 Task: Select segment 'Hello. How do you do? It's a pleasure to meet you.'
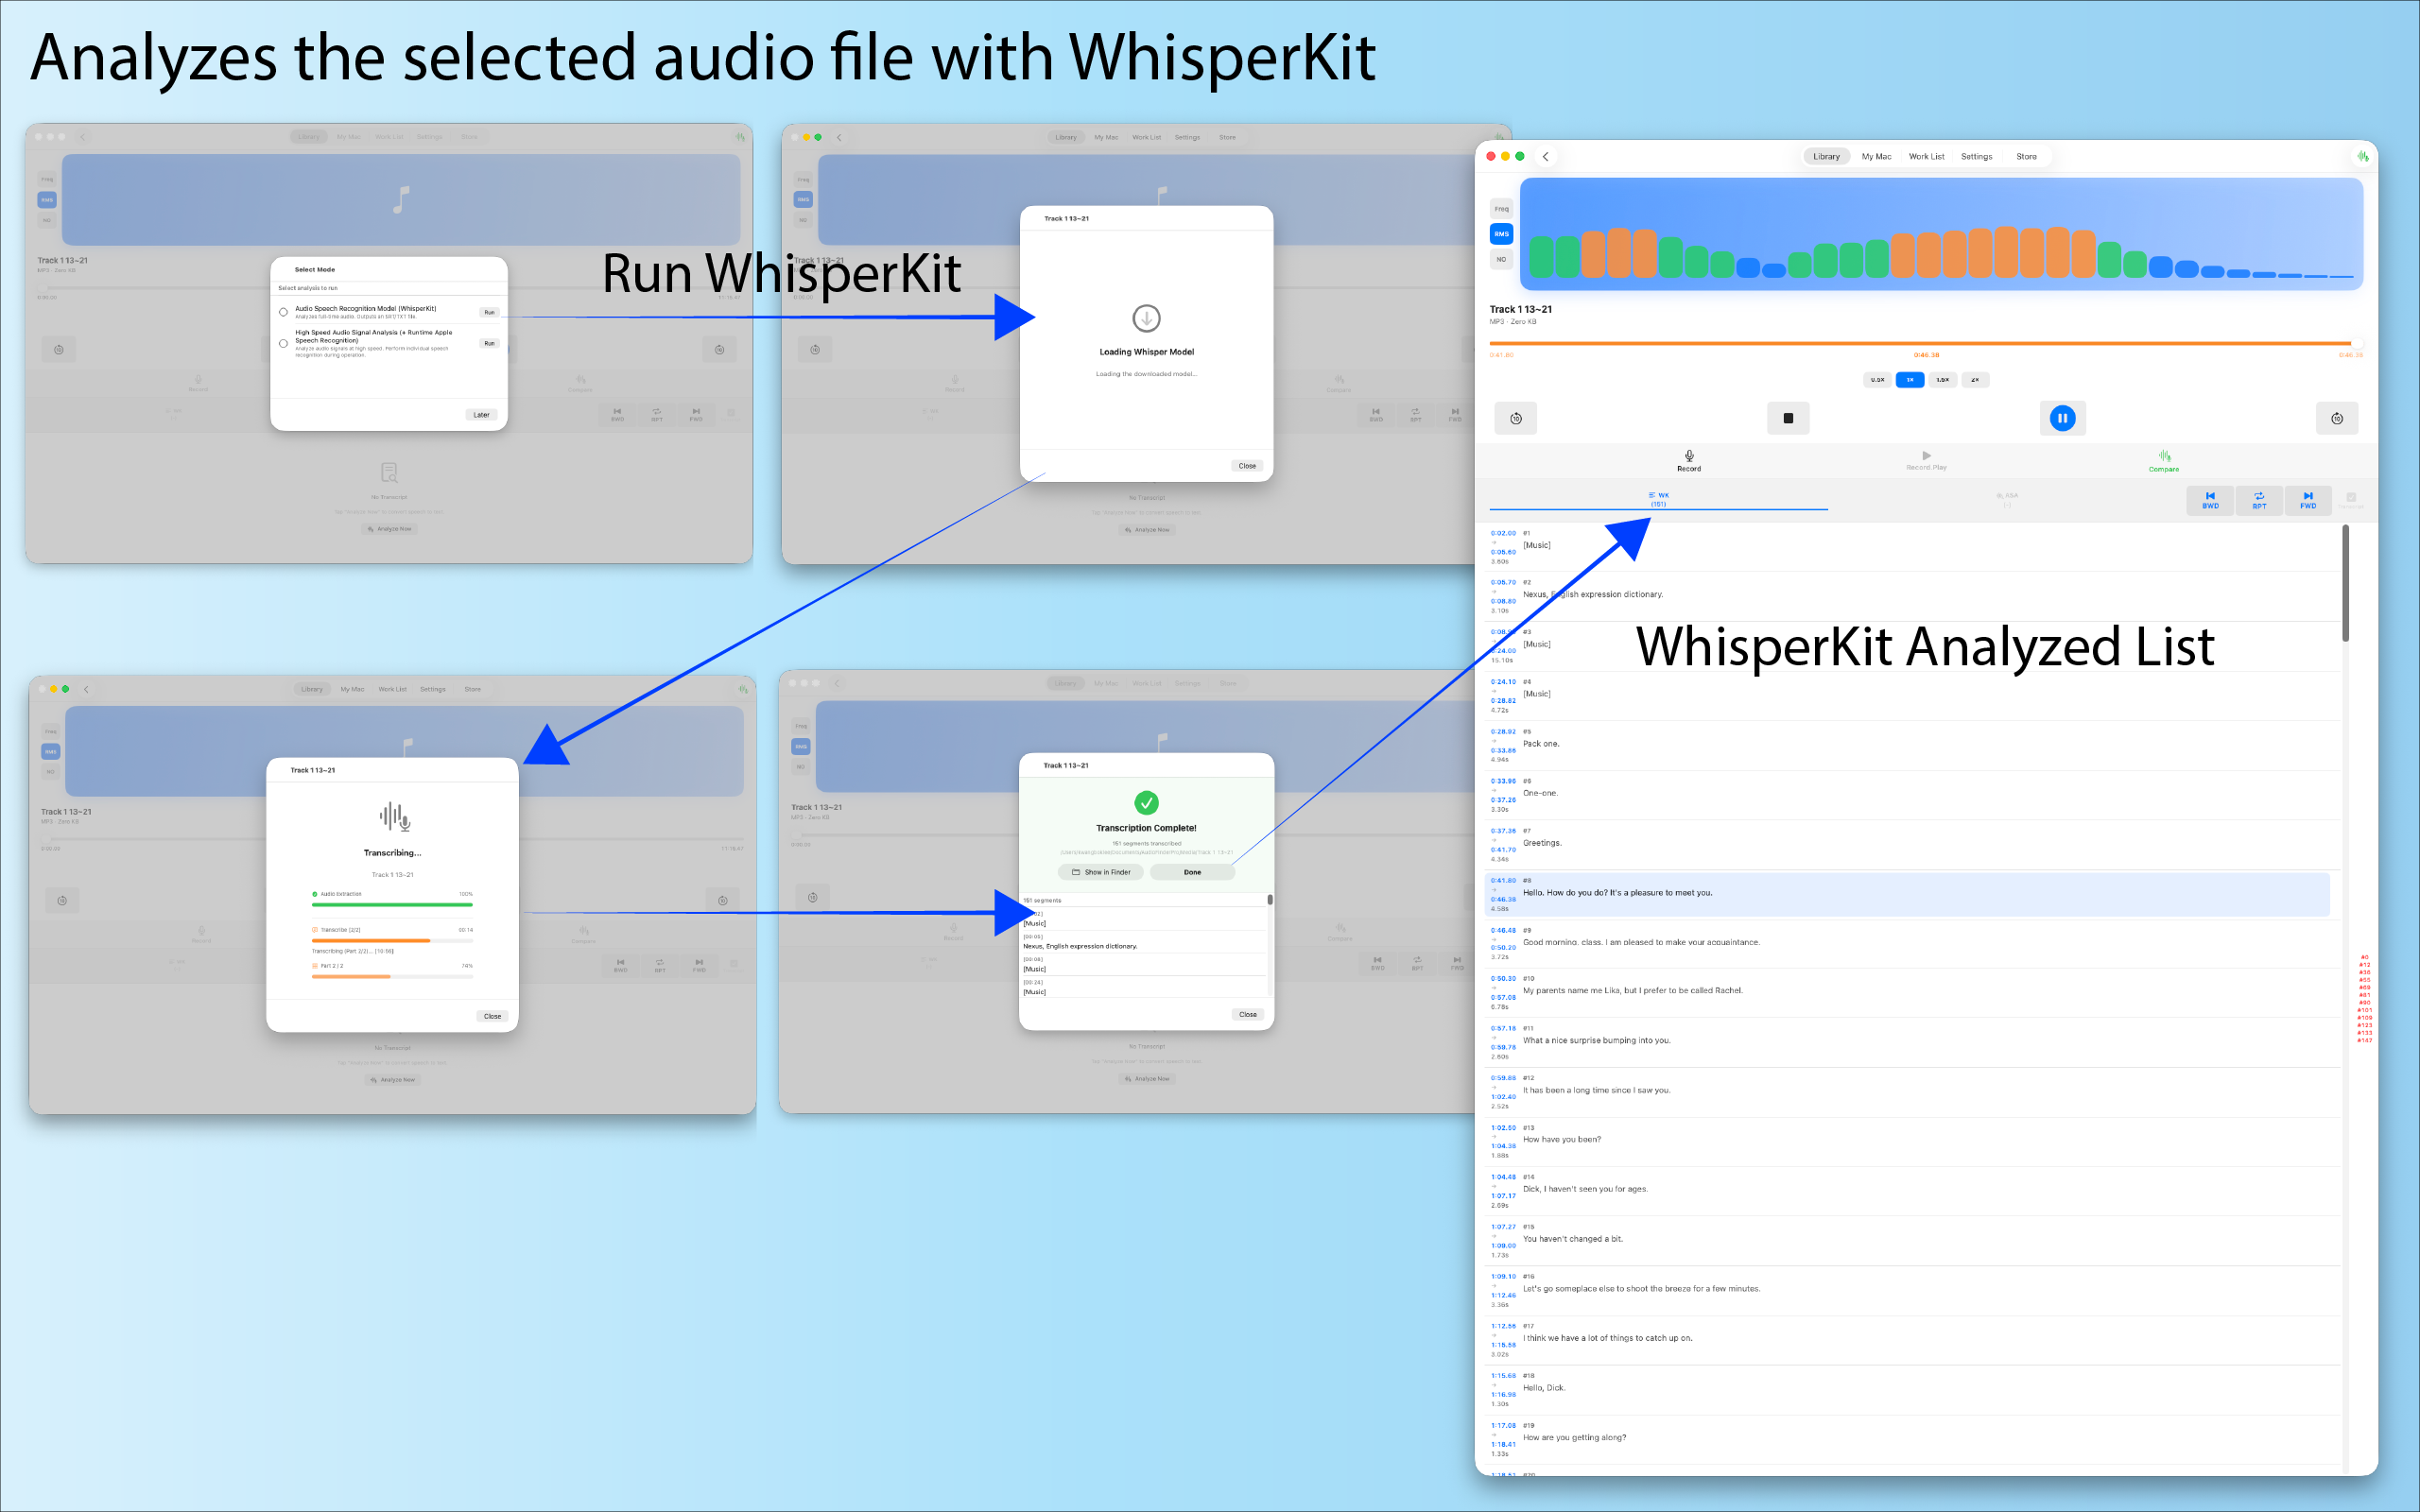1908,894
